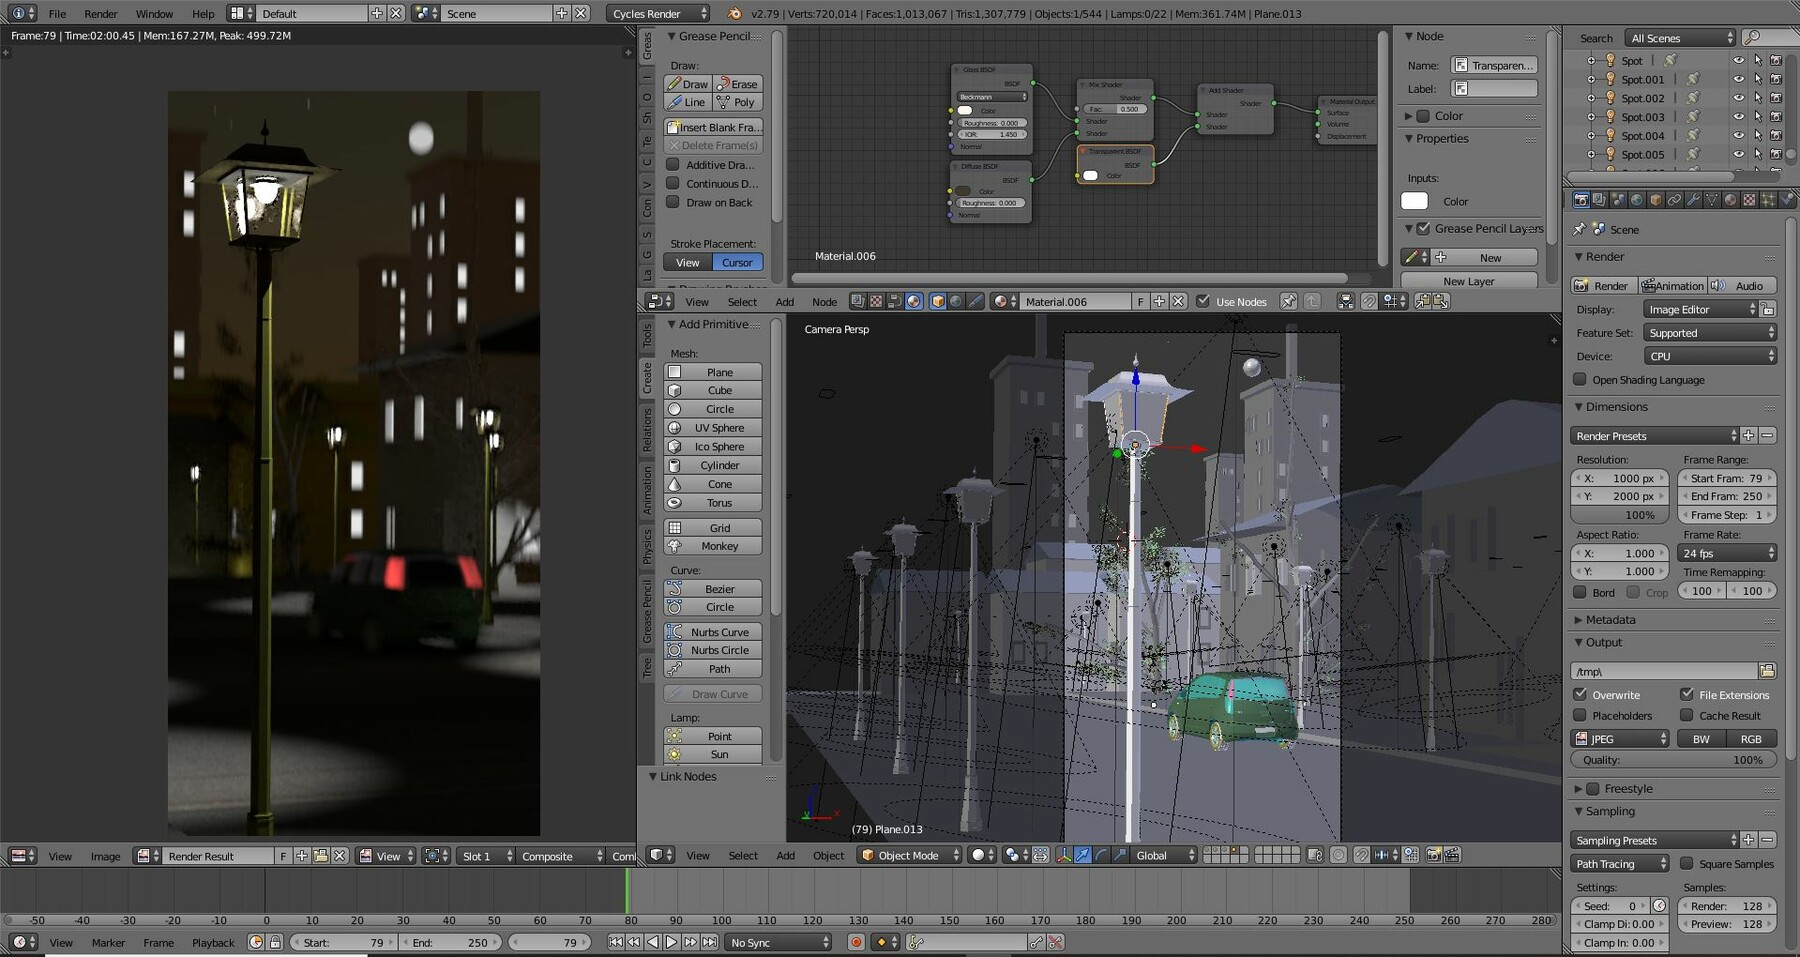Expand the Metadata panel
Viewport: 1800px width, 957px height.
click(1610, 620)
